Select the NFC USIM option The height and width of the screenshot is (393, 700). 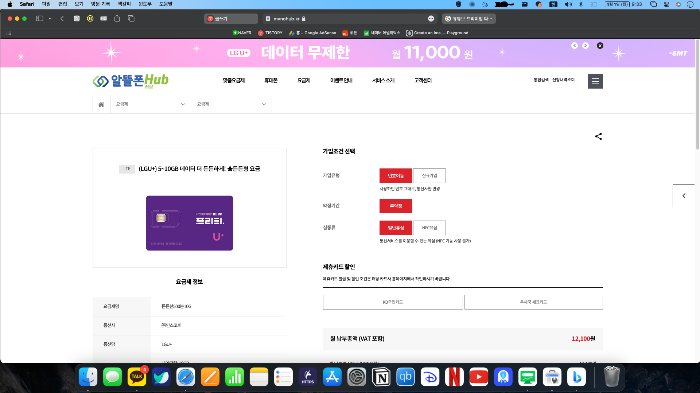pyautogui.click(x=429, y=228)
